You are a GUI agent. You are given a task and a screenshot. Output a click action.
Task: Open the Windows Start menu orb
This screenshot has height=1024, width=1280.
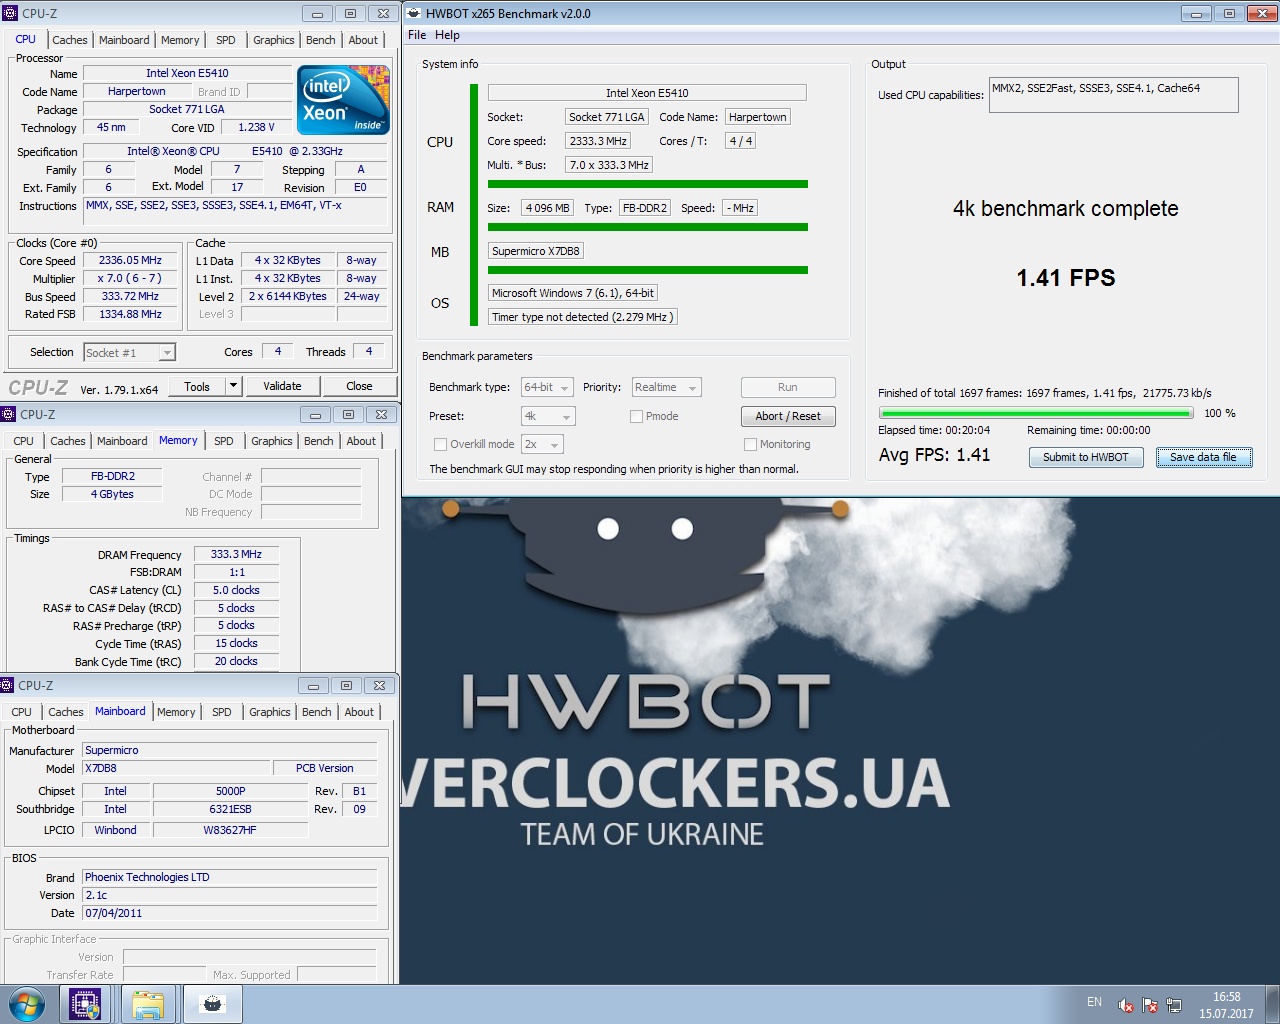pos(26,1004)
